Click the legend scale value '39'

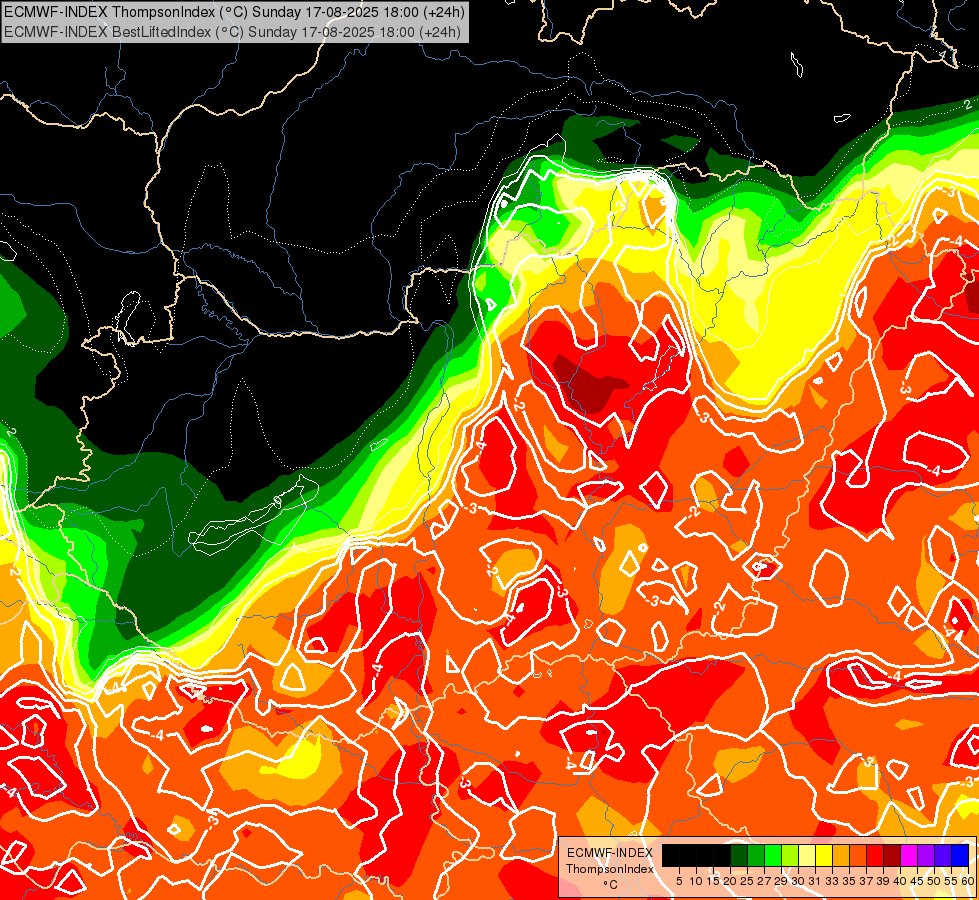click(883, 881)
